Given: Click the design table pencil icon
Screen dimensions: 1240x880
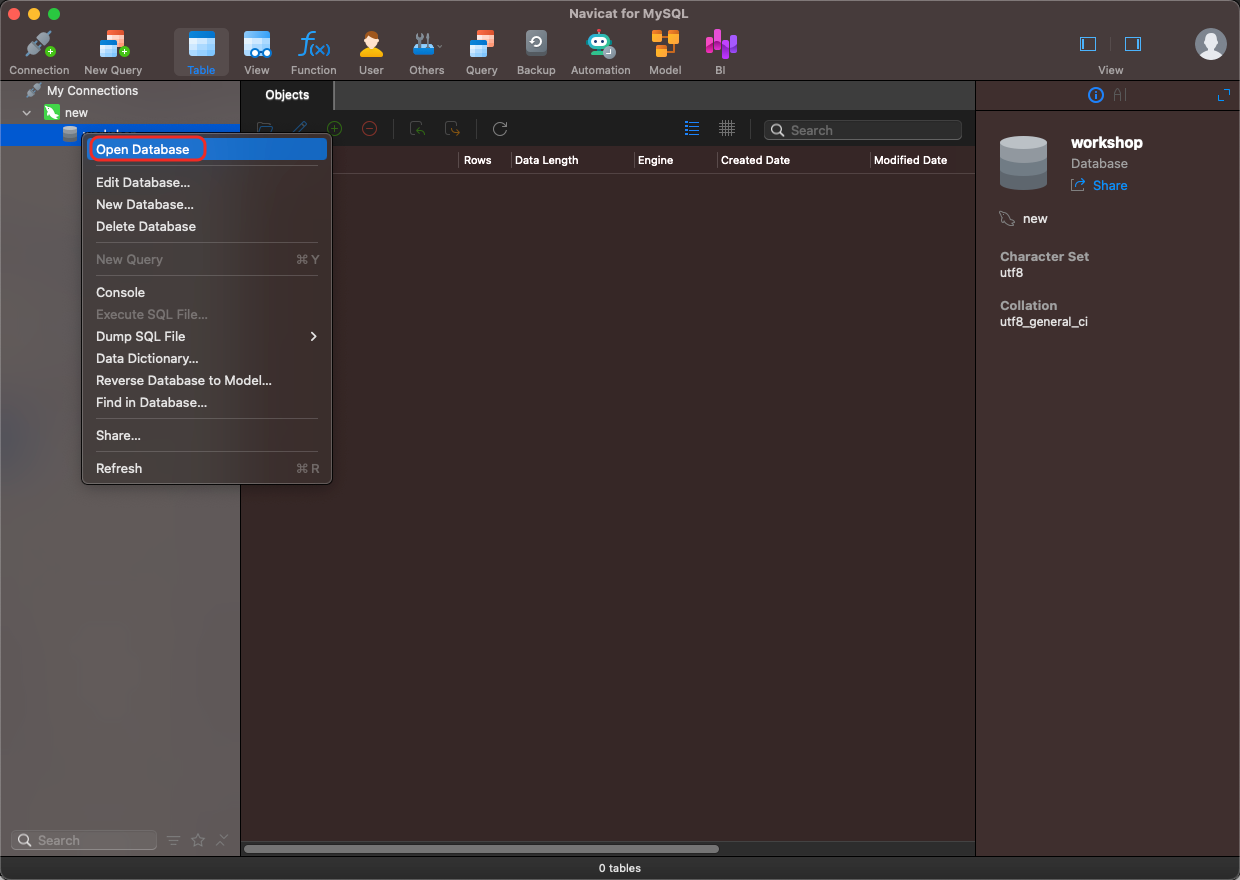Looking at the screenshot, I should pos(299,128).
